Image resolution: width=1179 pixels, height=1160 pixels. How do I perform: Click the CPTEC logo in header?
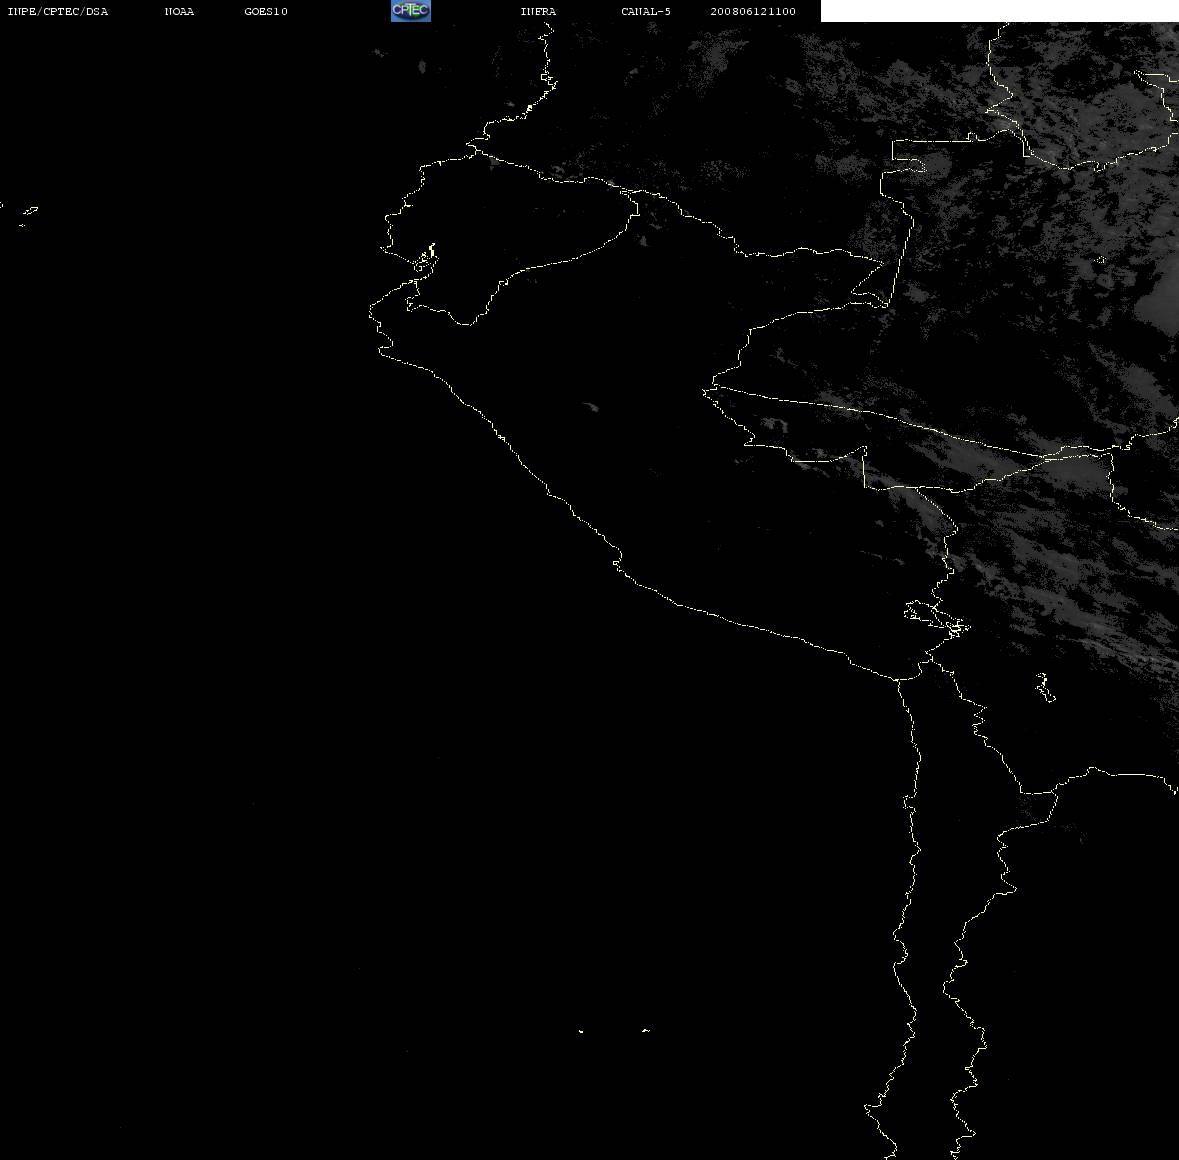411,11
